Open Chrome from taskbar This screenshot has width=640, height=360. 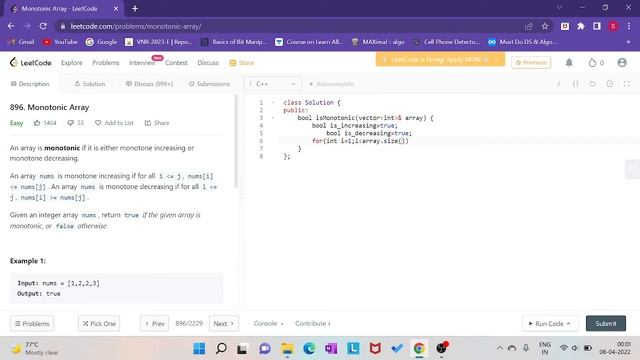click(419, 349)
